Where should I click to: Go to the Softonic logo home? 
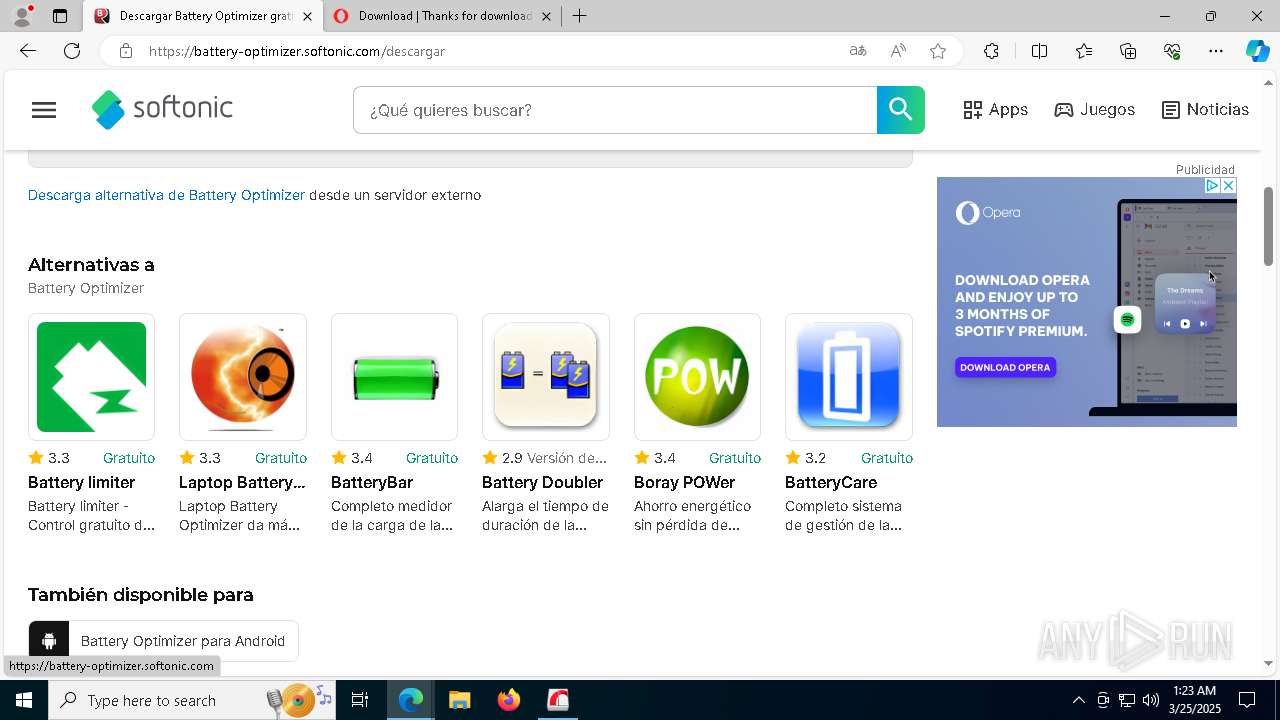pos(162,109)
